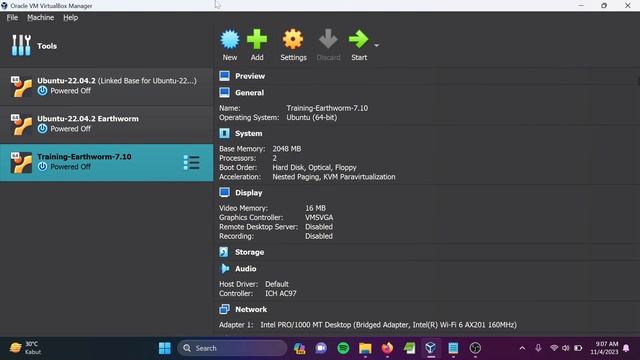Click the Ubuntu (64-bit) operating system value
640x360 pixels.
312,118
